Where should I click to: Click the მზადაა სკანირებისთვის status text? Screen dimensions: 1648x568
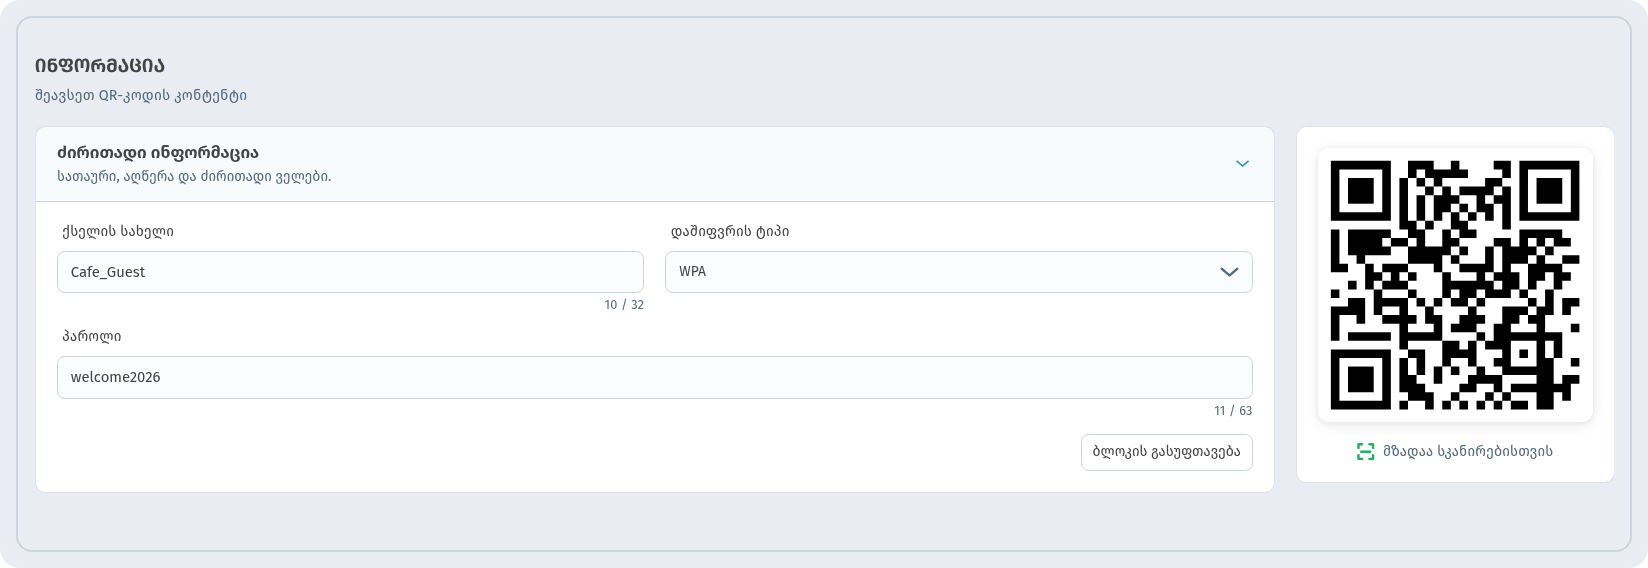[1467, 452]
